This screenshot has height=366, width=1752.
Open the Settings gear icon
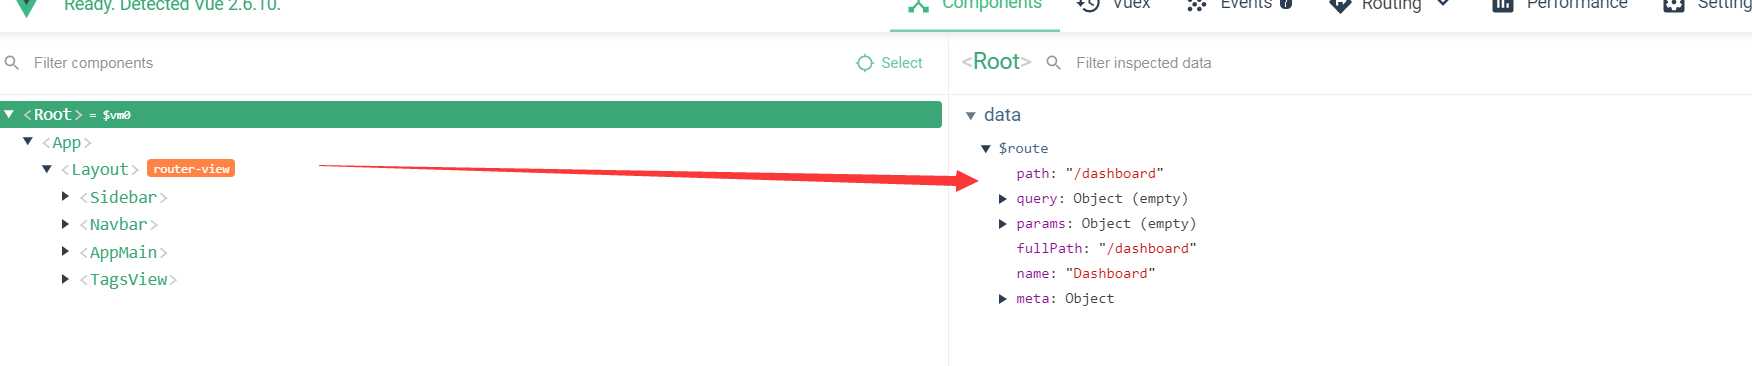(1674, 6)
